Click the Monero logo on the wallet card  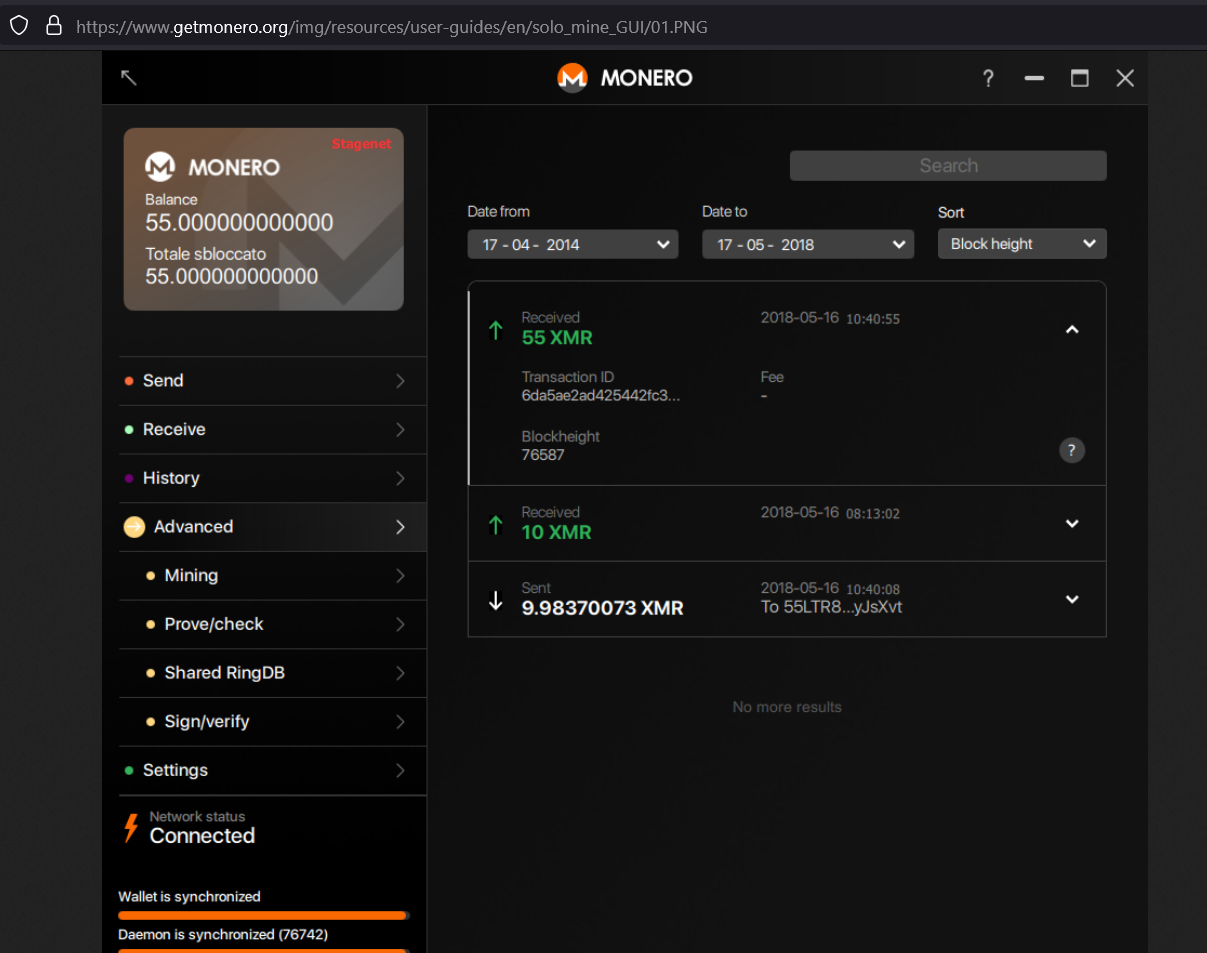(160, 167)
